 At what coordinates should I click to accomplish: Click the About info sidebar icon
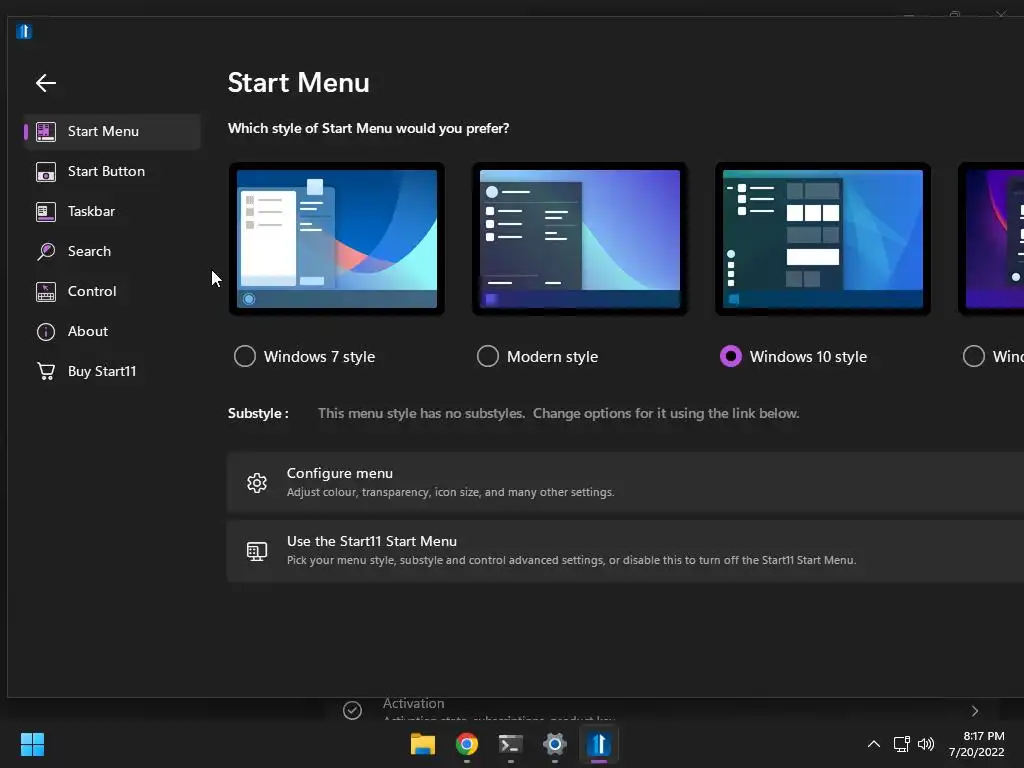pos(46,332)
